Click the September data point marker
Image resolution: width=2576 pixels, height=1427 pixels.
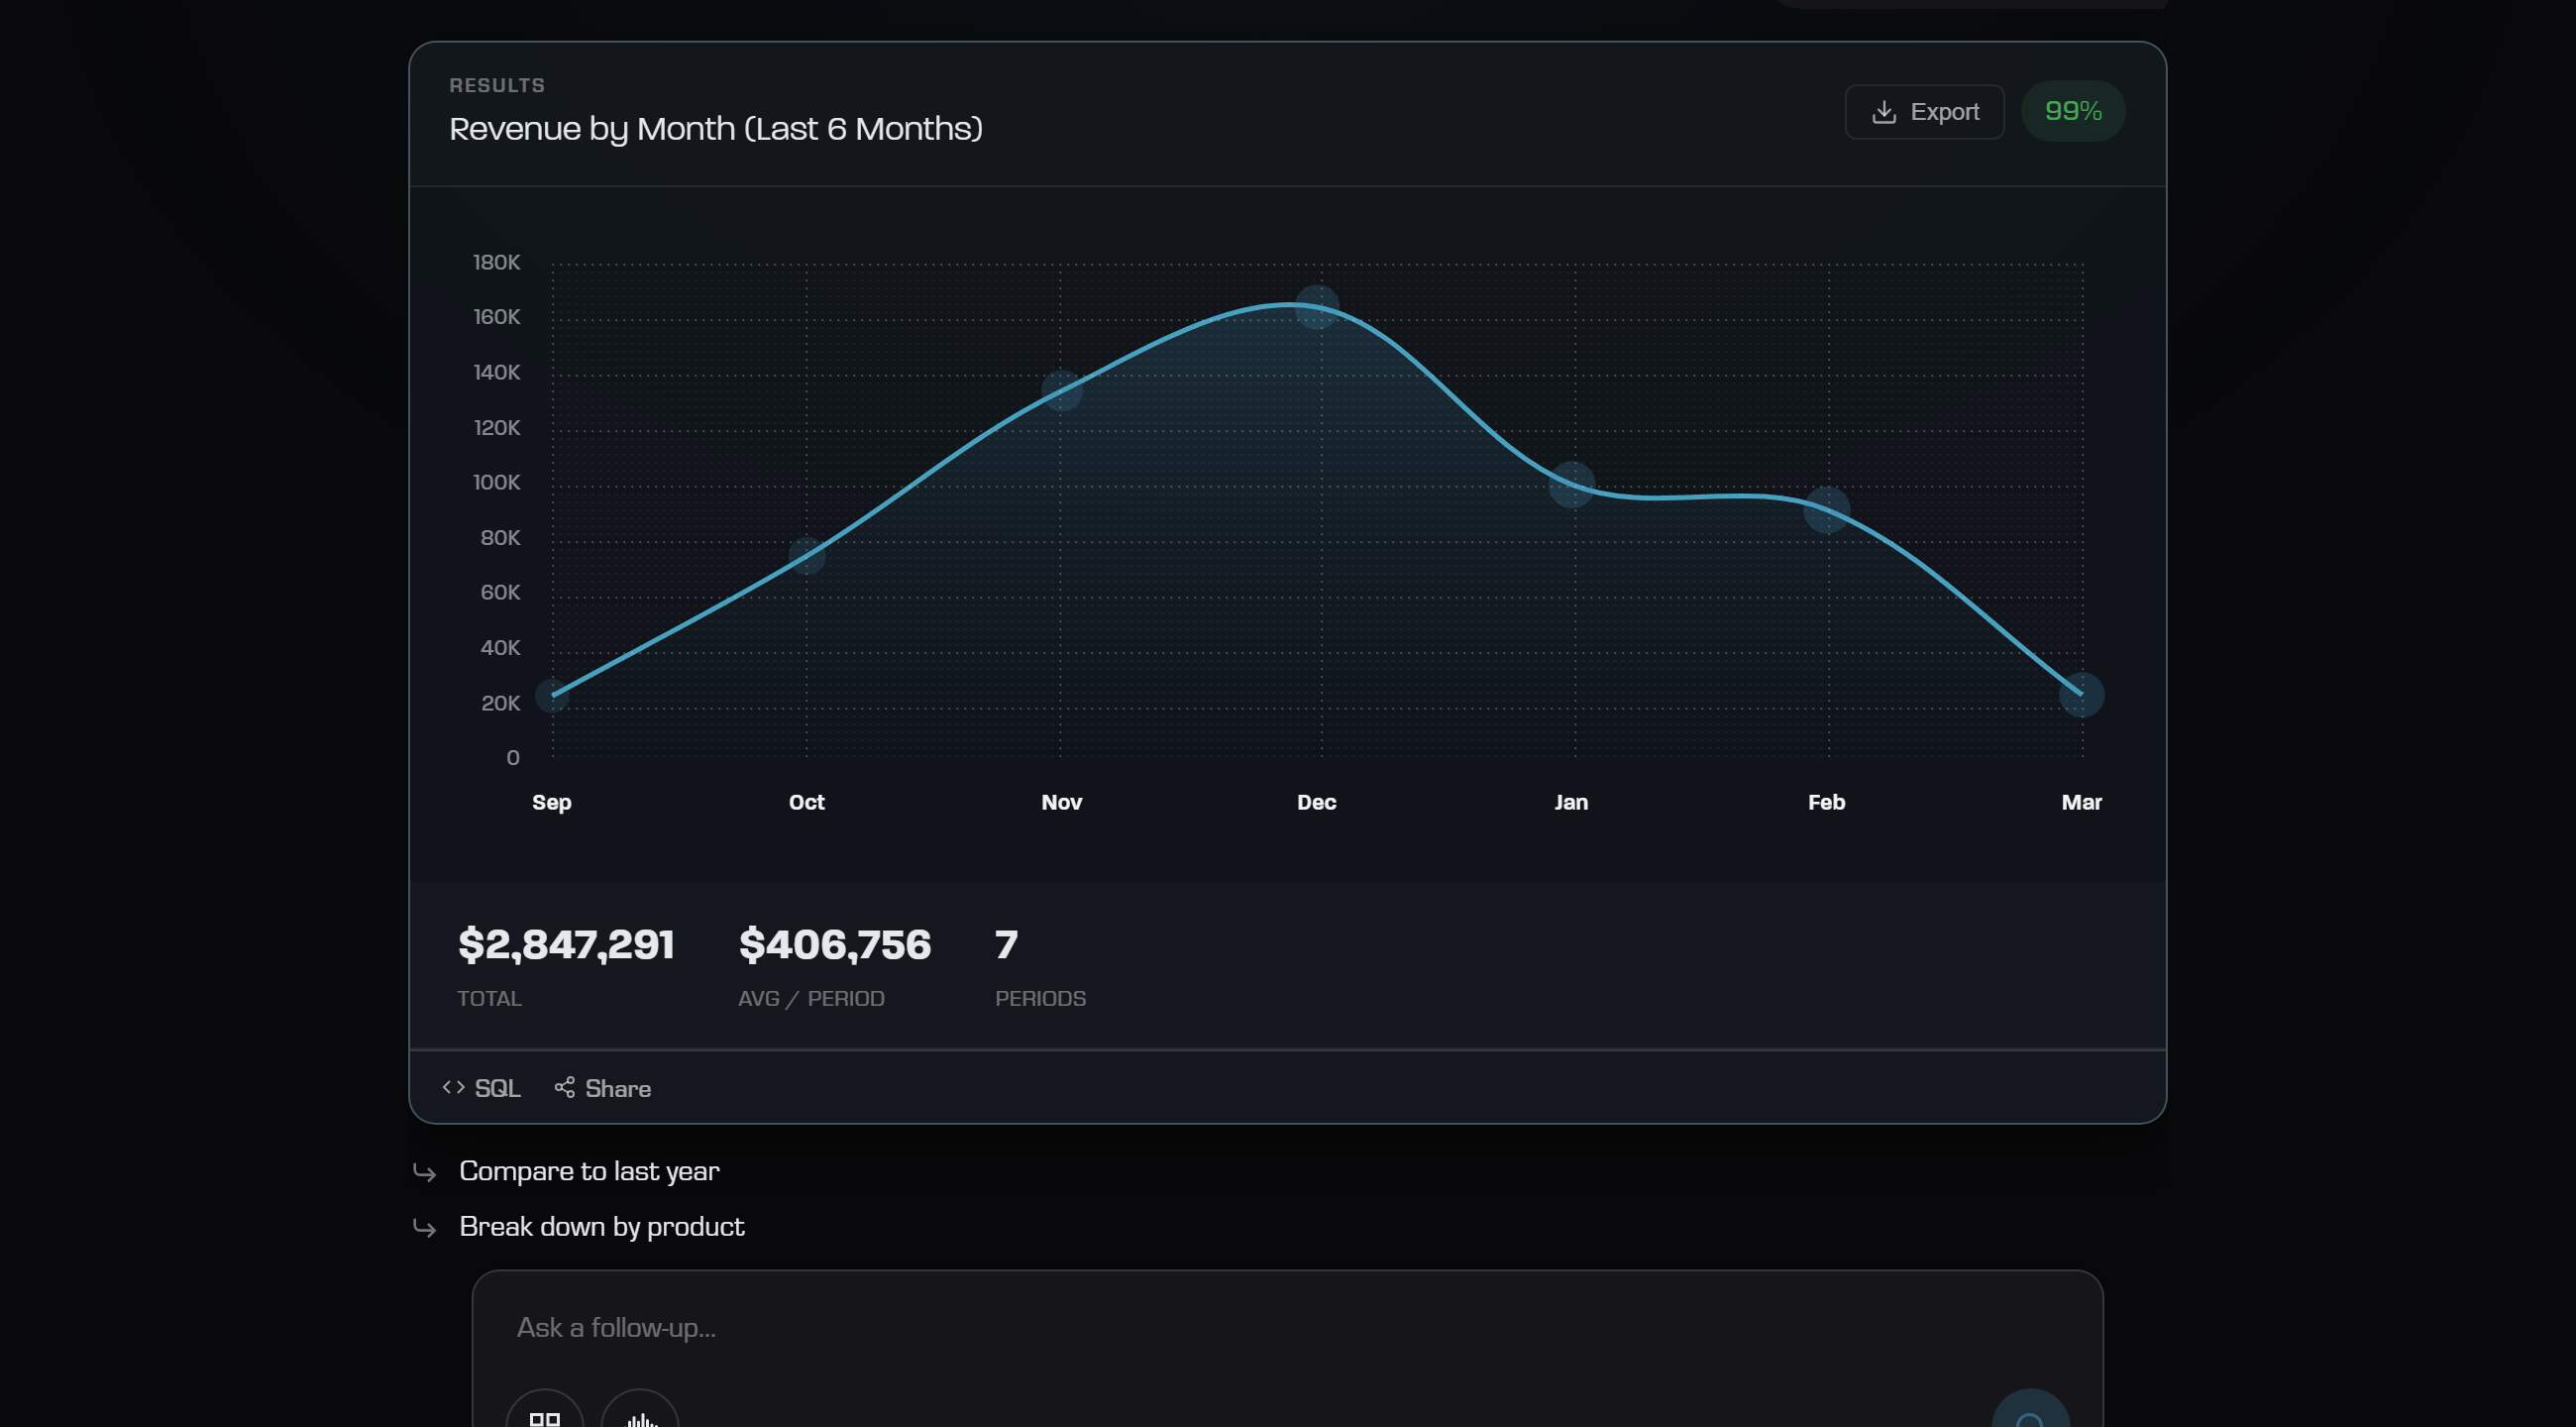pyautogui.click(x=552, y=695)
